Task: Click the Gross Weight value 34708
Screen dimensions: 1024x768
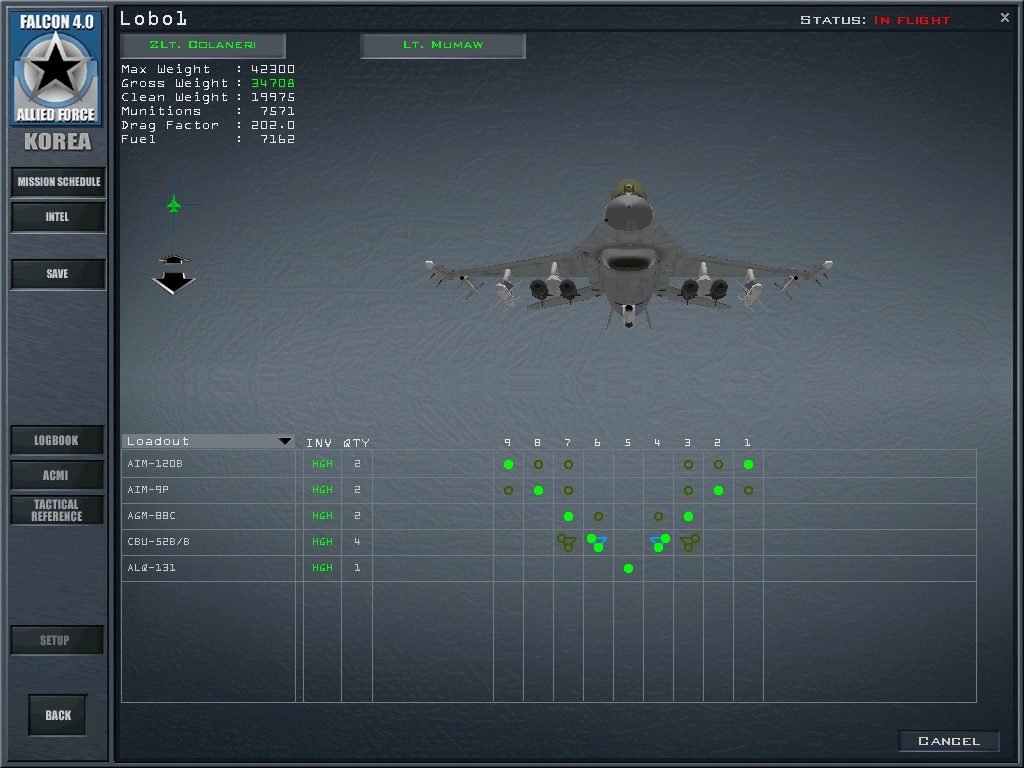Action: (x=273, y=84)
